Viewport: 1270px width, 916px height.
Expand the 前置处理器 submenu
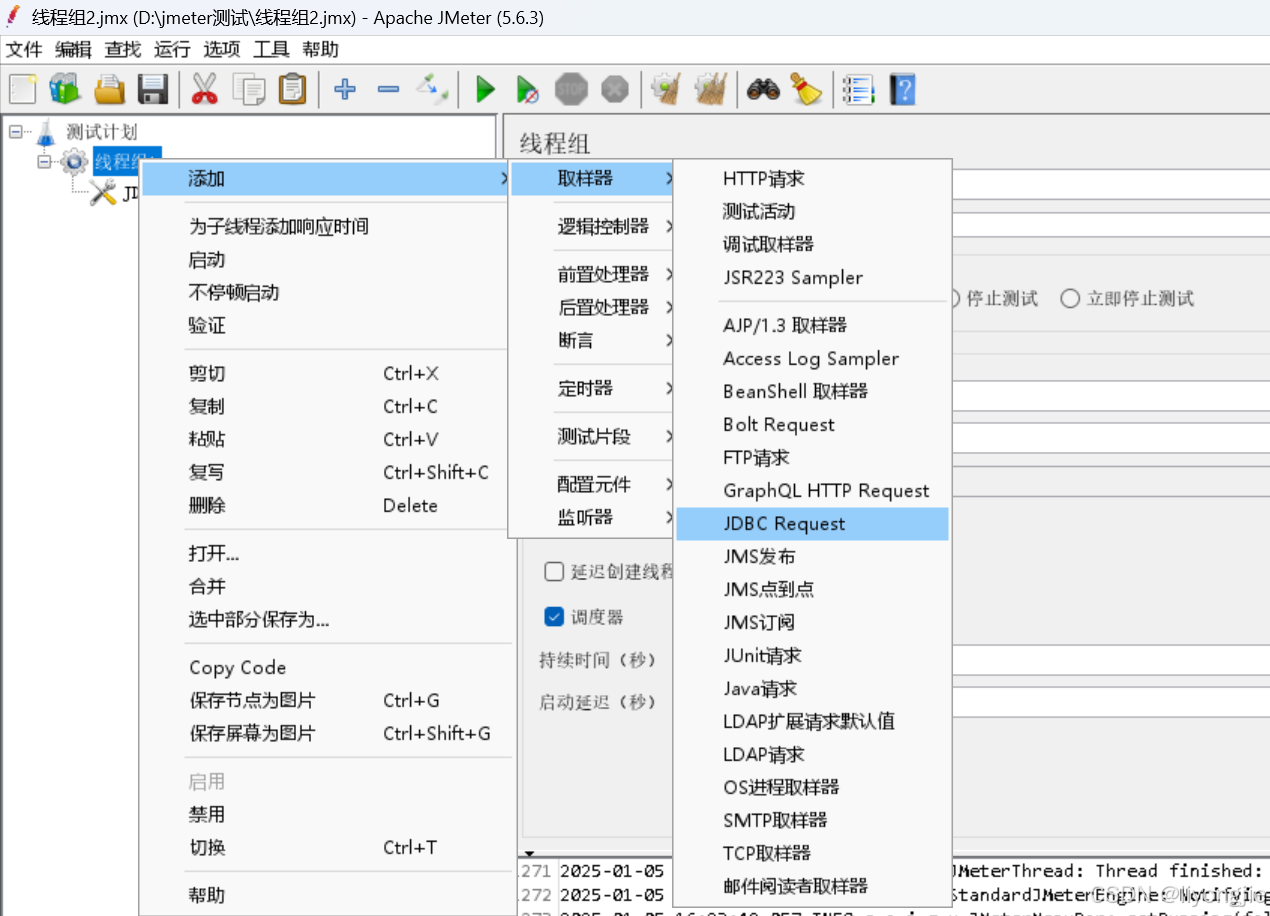[592, 274]
